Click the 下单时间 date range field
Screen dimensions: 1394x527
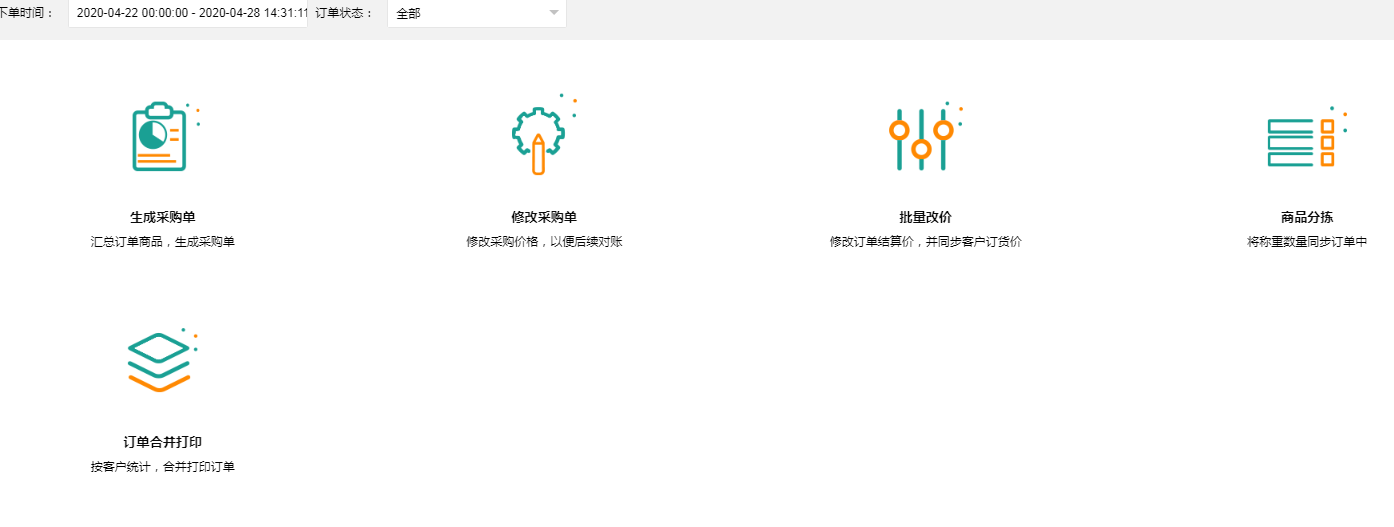(x=188, y=13)
